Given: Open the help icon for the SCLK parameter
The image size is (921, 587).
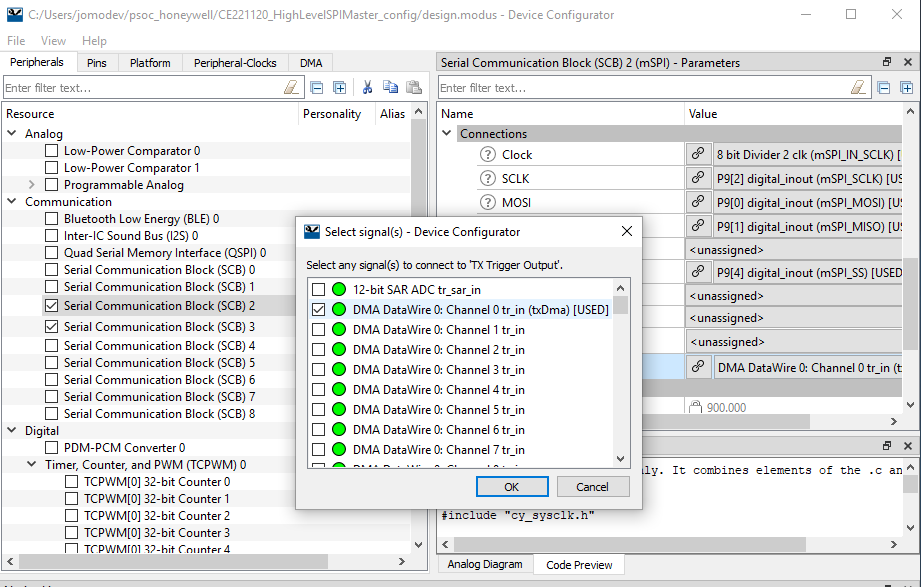Looking at the screenshot, I should coord(488,178).
